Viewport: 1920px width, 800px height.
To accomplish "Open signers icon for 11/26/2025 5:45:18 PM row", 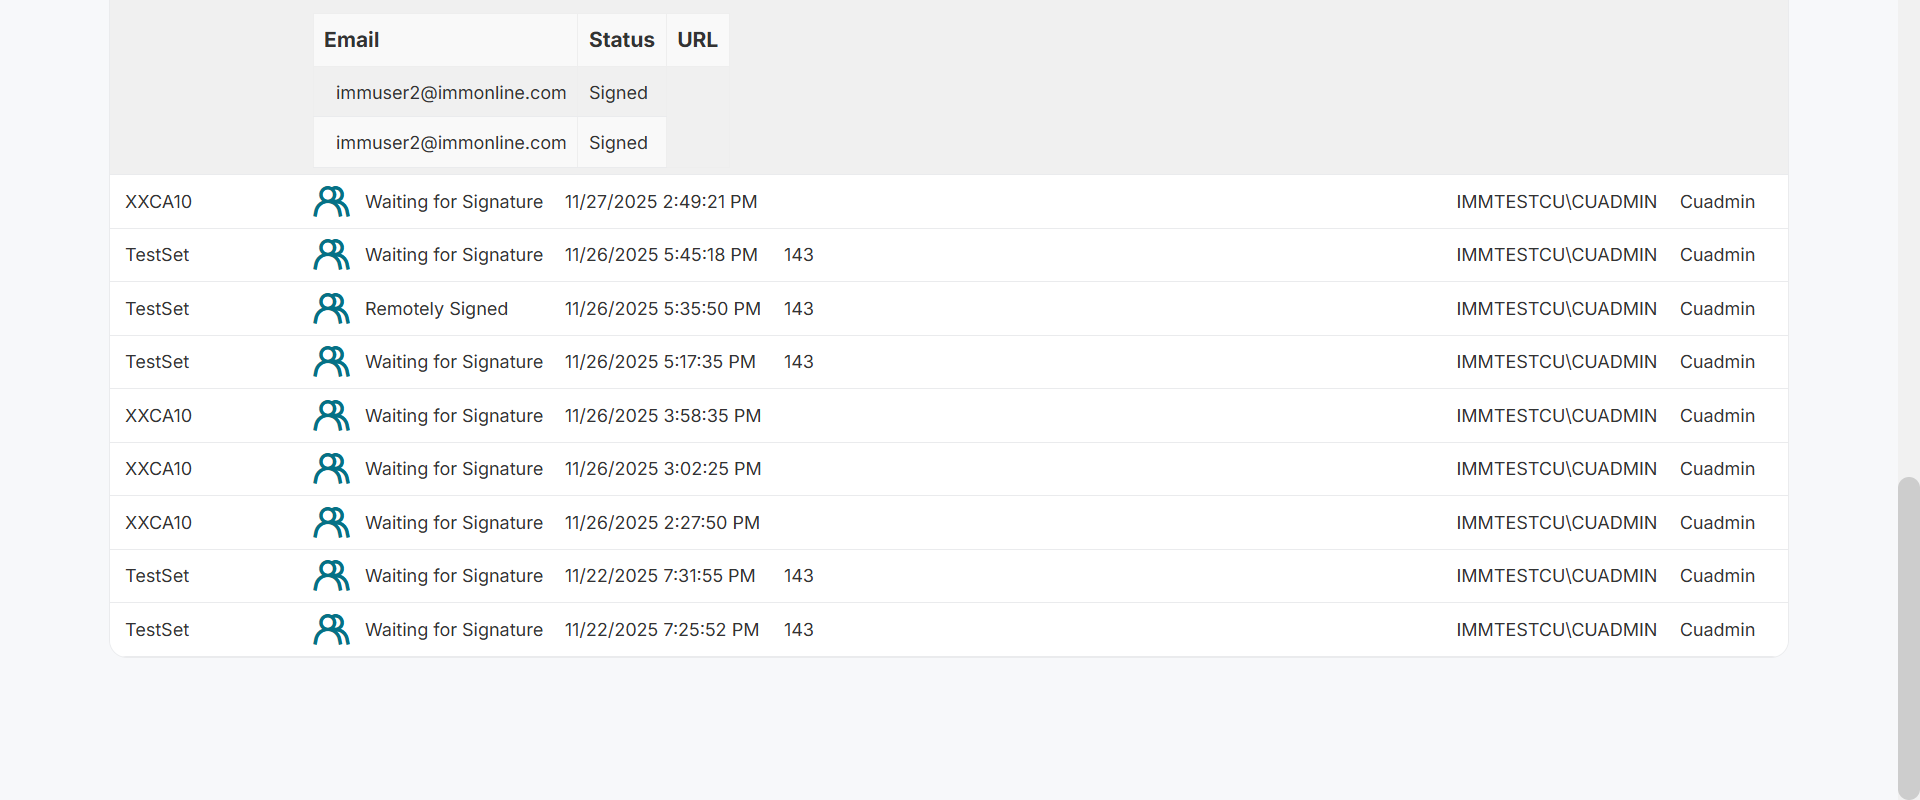I will (x=331, y=255).
